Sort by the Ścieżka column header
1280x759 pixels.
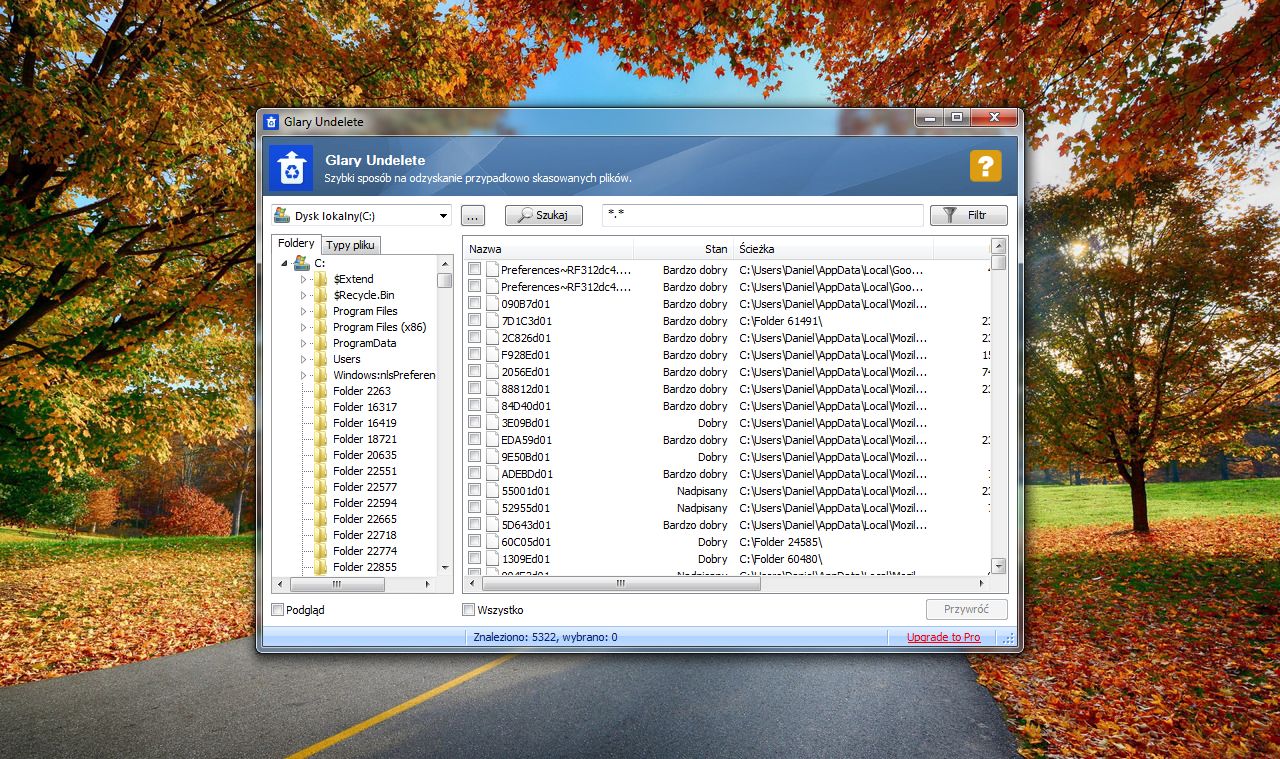[833, 249]
